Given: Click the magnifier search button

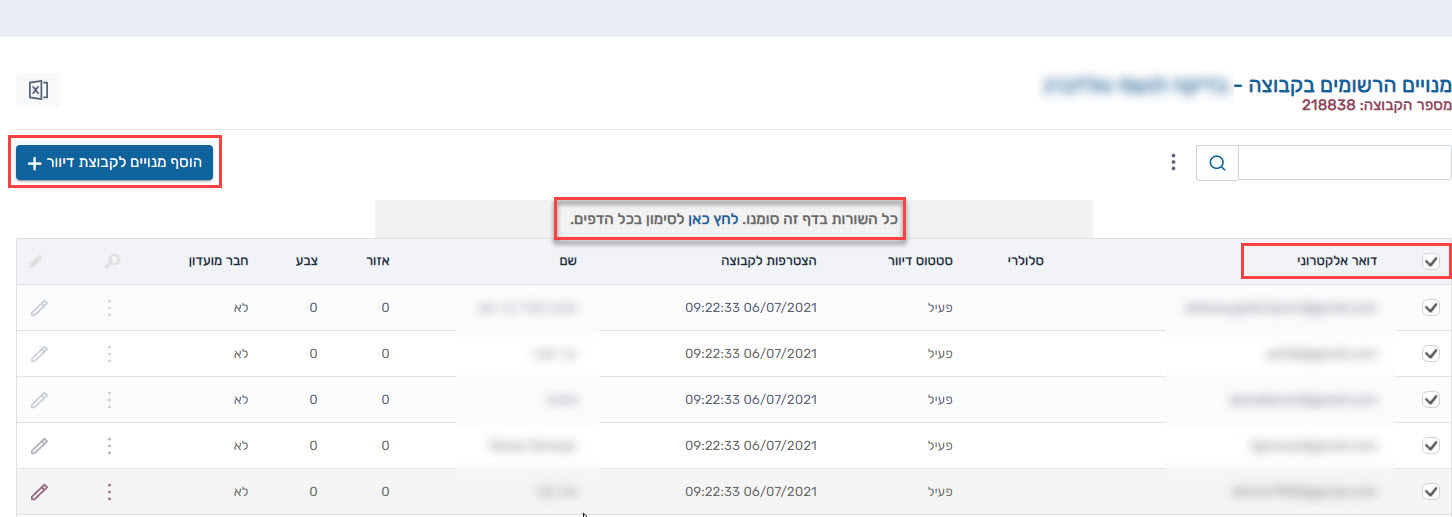Looking at the screenshot, I should (1217, 163).
